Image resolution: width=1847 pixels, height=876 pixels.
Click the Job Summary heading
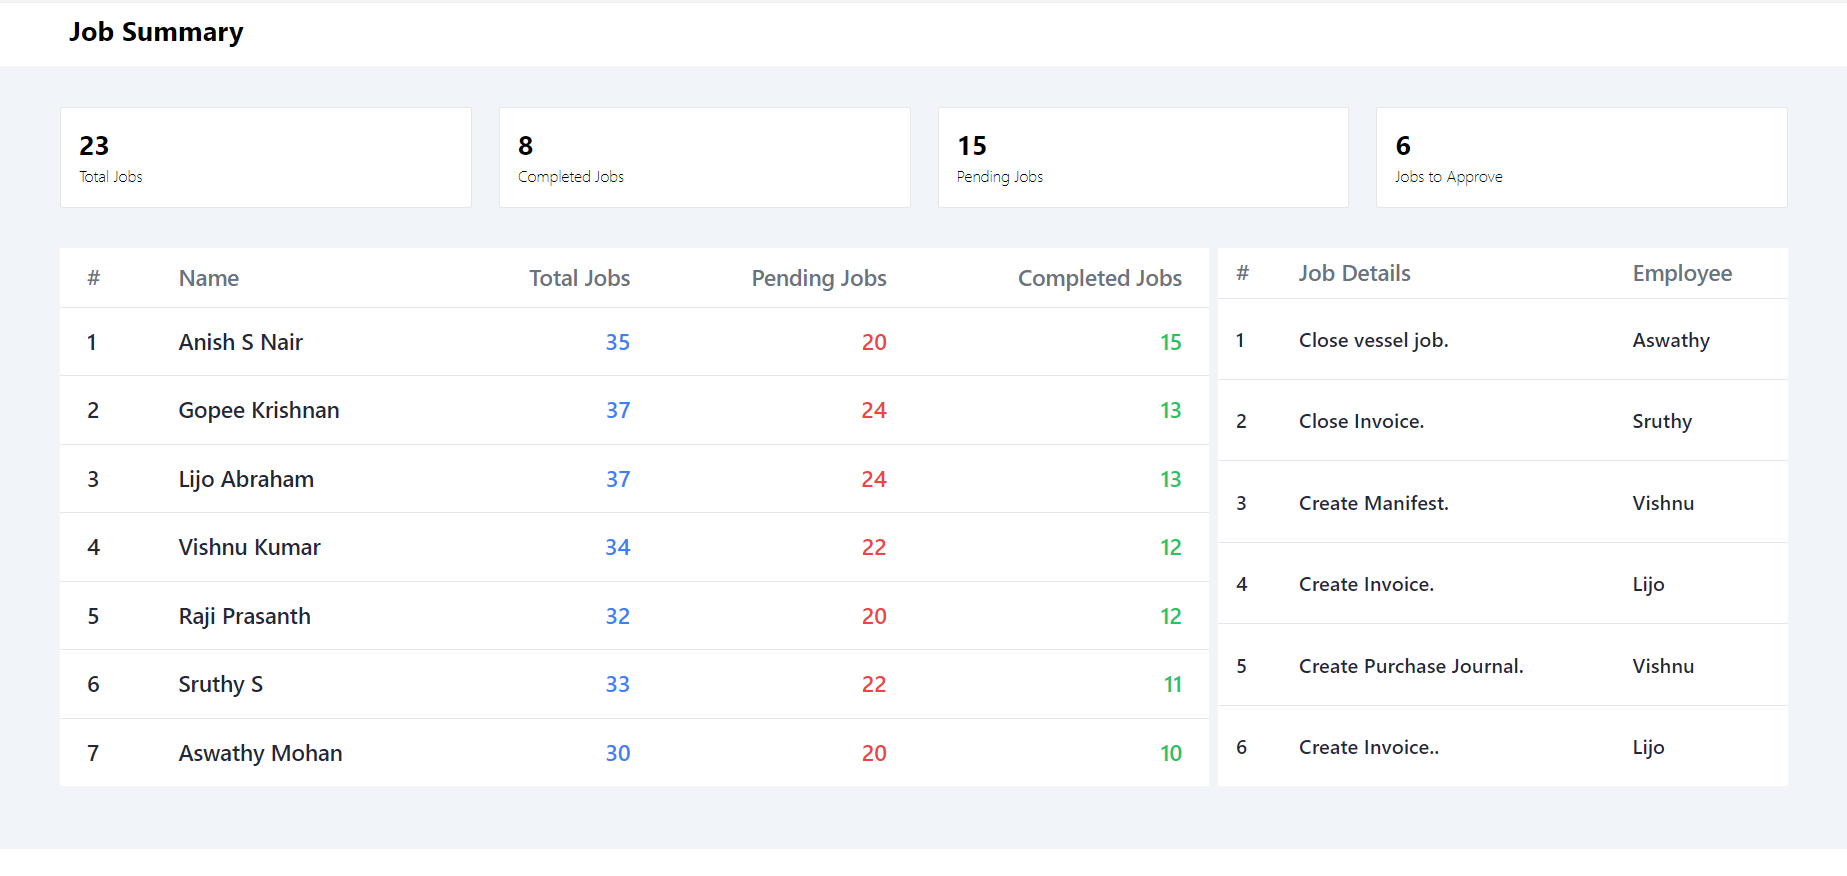pyautogui.click(x=156, y=32)
